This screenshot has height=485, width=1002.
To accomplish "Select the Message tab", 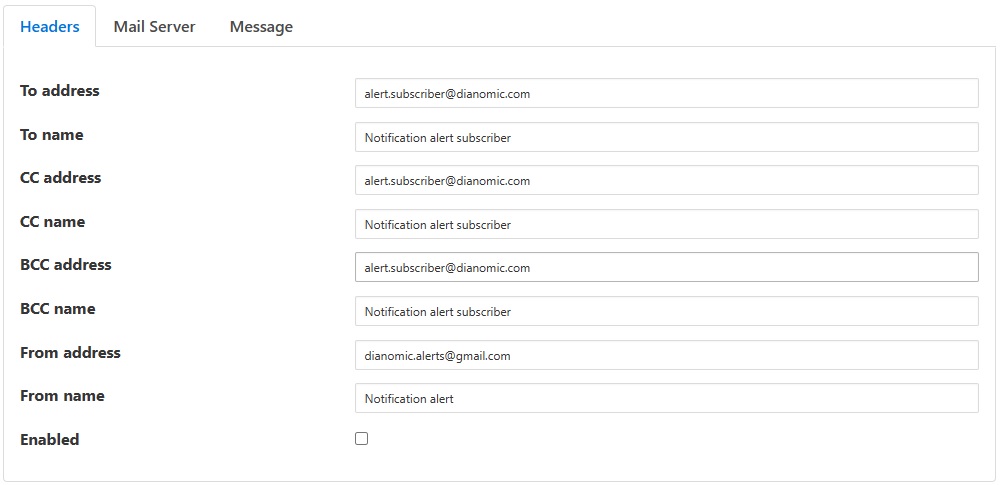I will pos(261,27).
